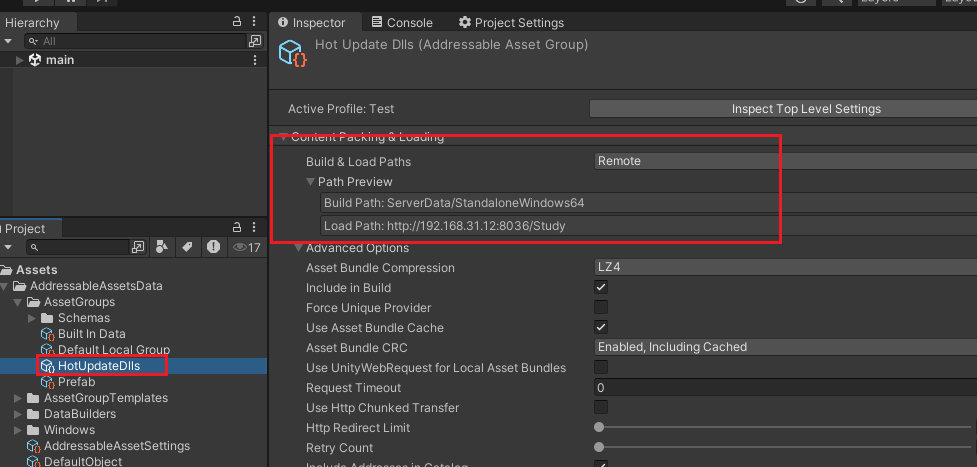Switch to the Console tab

click(x=401, y=22)
